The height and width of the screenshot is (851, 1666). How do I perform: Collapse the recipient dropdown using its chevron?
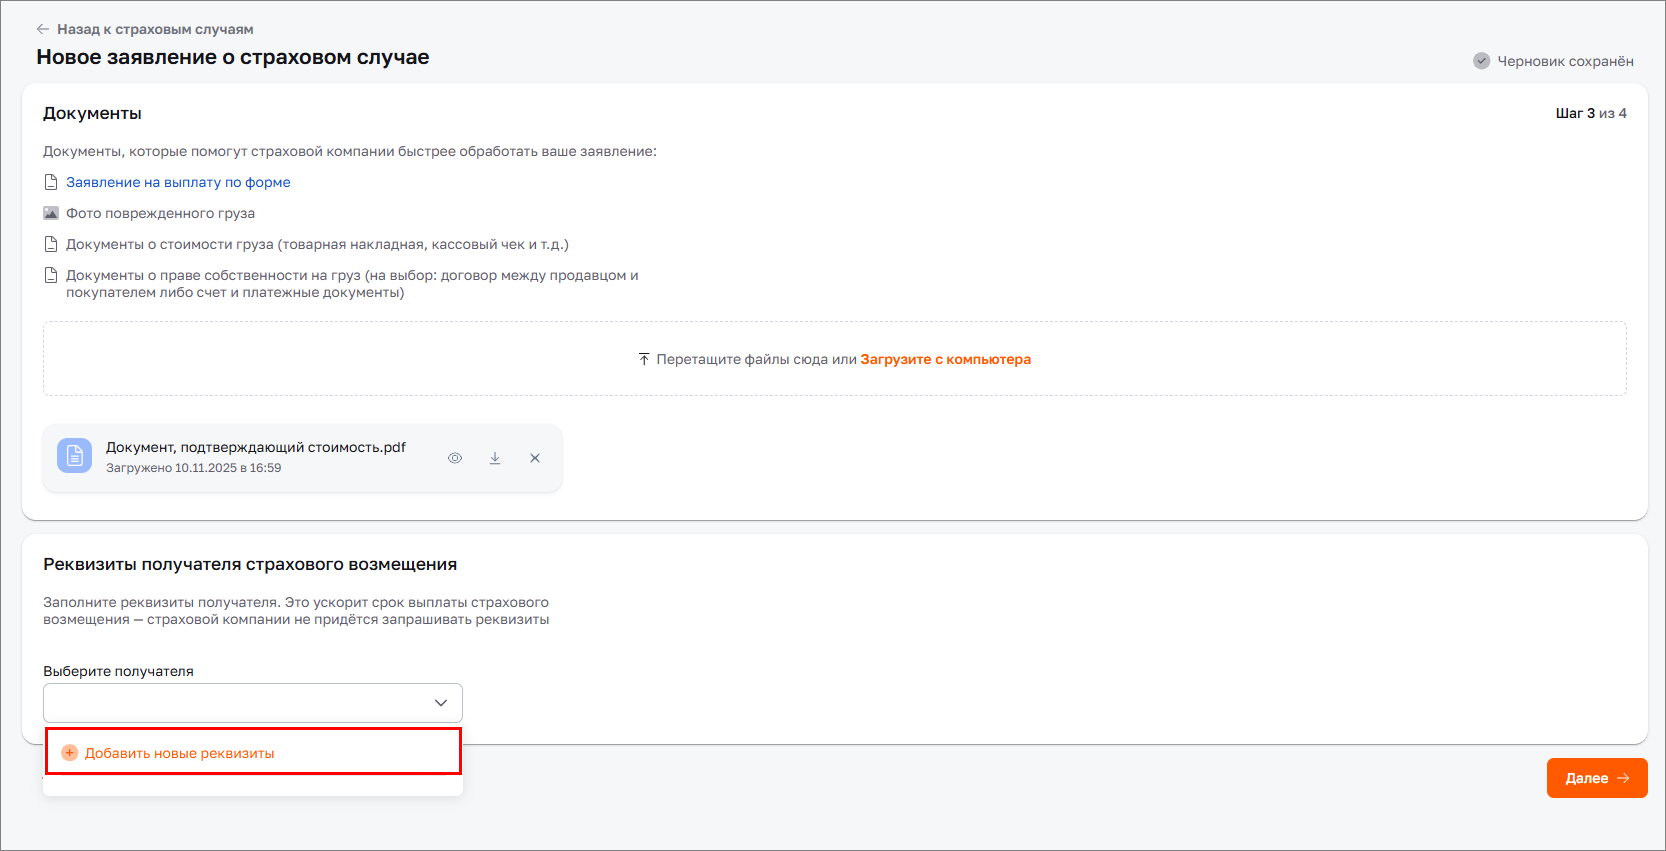pyautogui.click(x=441, y=703)
